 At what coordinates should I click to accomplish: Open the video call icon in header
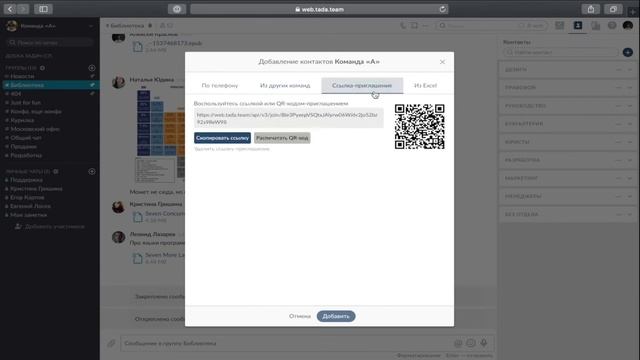[414, 26]
